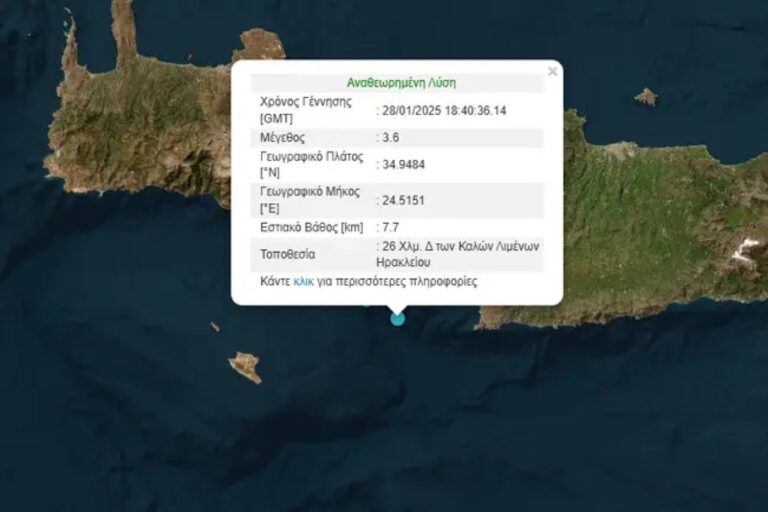768x512 pixels.
Task: Click the 'Εστιακό Βάθος [km]' label
Action: pyautogui.click(x=312, y=227)
